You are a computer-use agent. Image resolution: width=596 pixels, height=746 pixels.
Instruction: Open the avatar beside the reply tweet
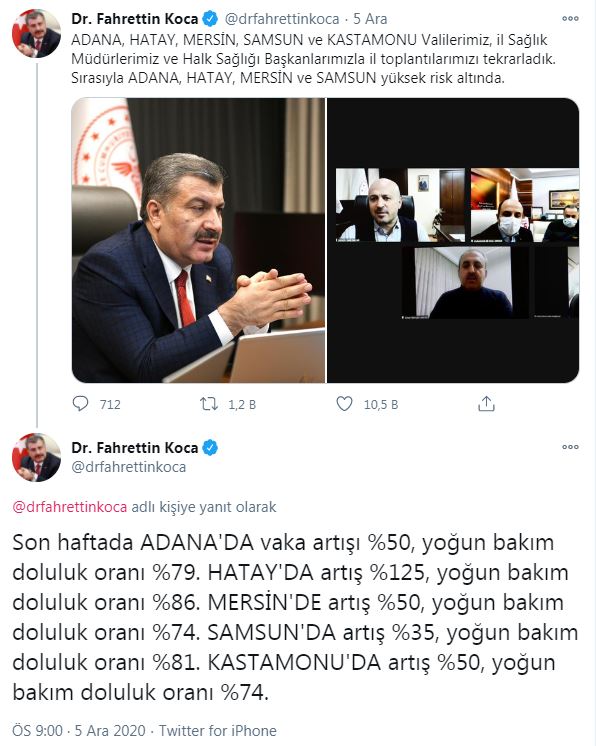(37, 457)
